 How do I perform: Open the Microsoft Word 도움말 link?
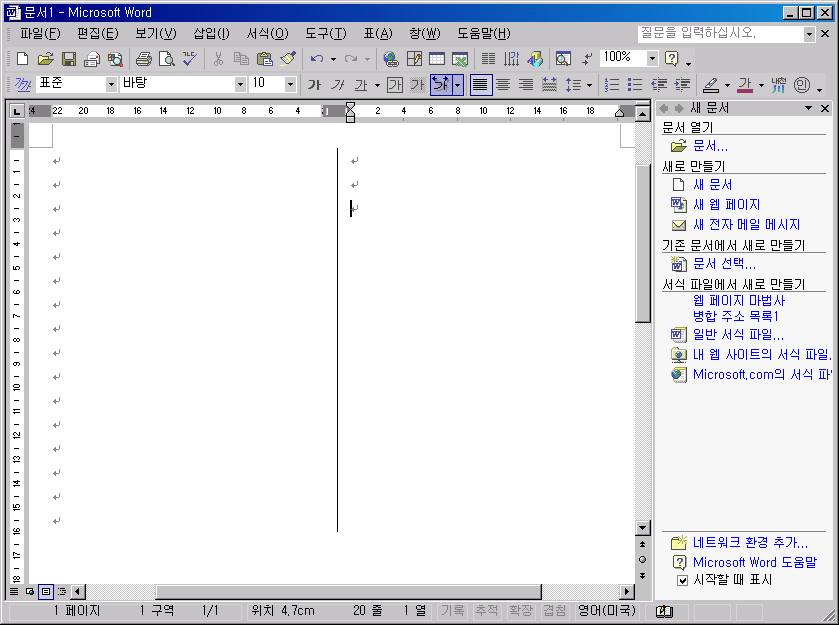click(x=755, y=562)
